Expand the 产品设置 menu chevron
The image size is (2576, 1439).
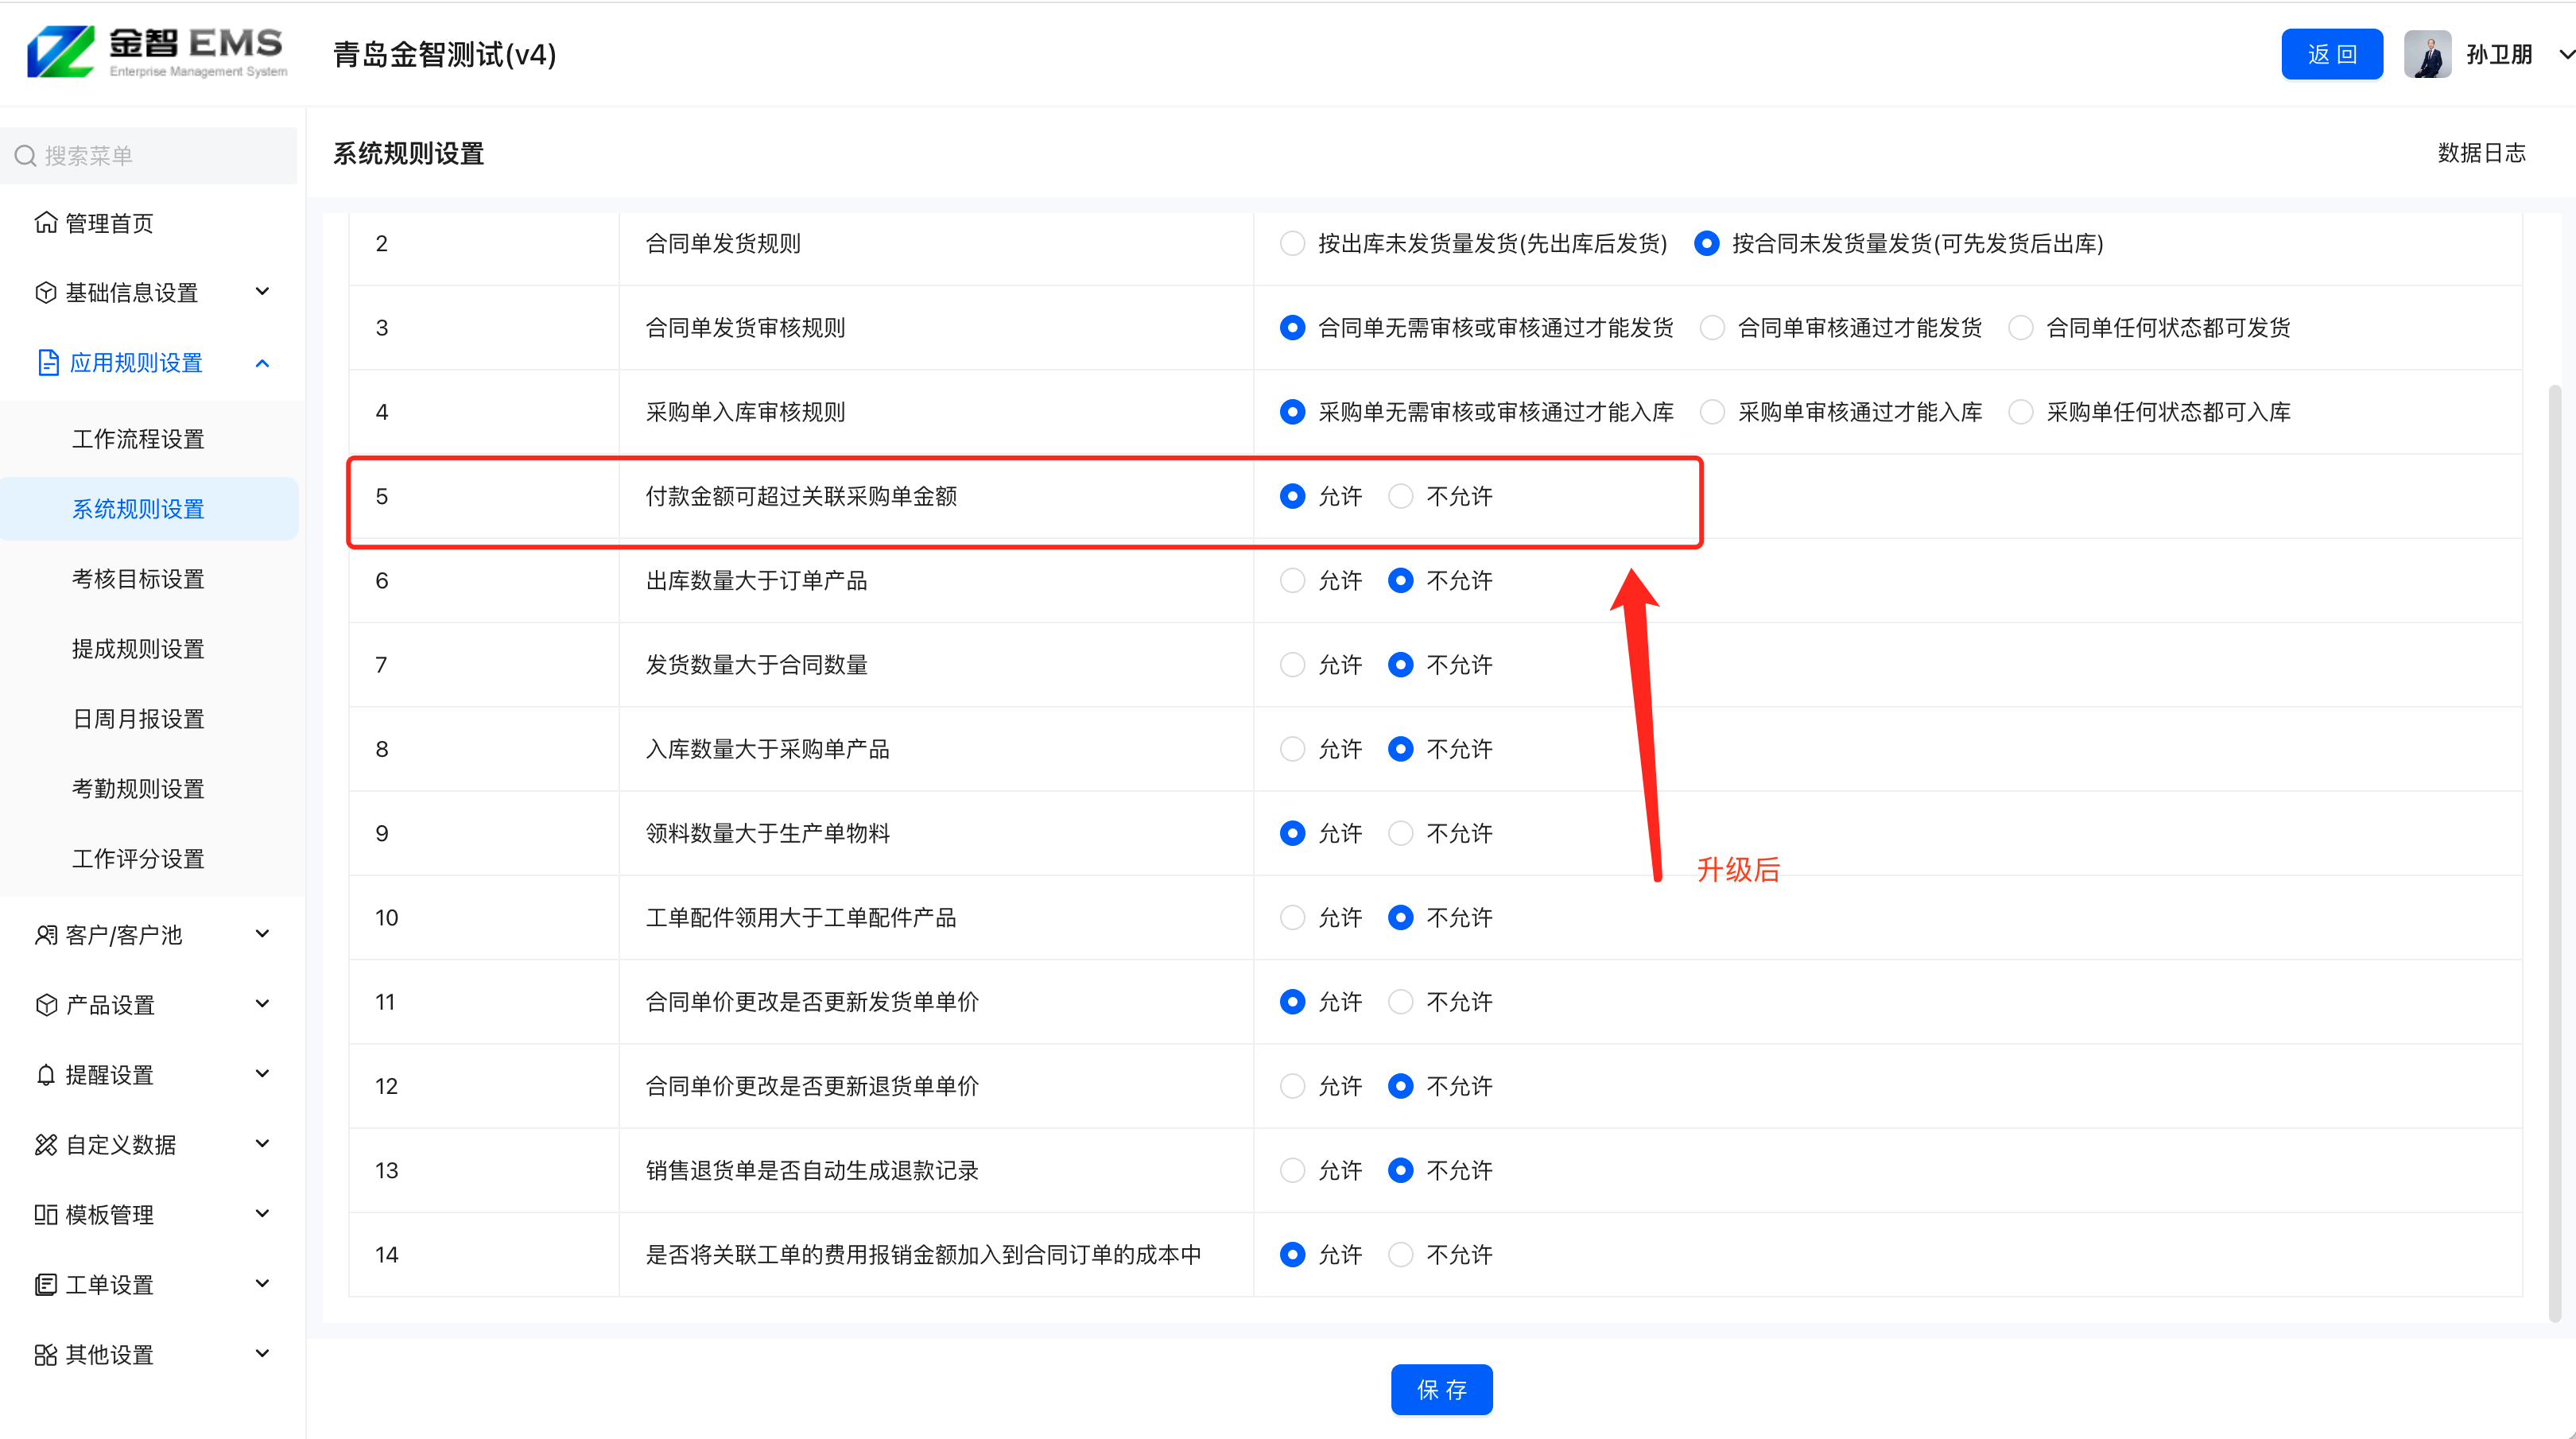tap(262, 1003)
